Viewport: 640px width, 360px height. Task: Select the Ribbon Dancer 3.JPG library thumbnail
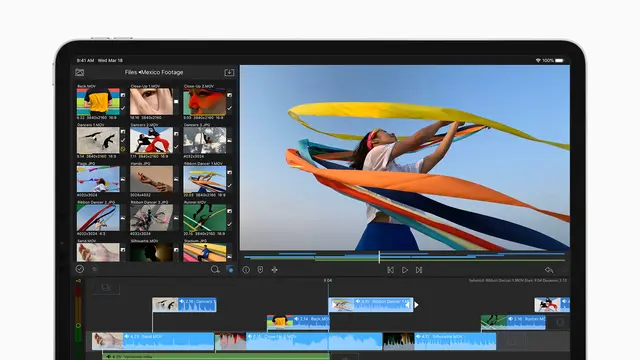coord(151,218)
